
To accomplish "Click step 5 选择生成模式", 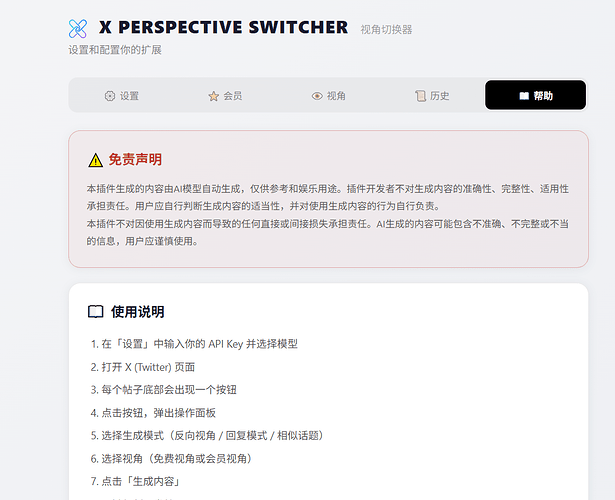I will pyautogui.click(x=207, y=435).
